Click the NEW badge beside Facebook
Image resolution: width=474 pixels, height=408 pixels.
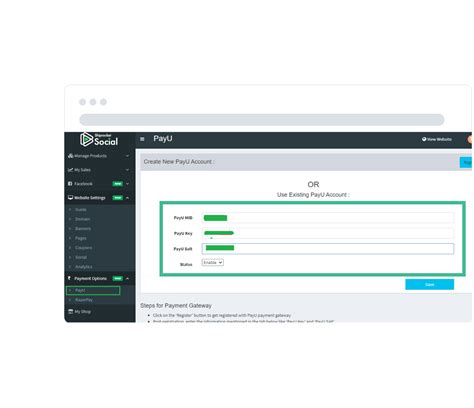click(118, 184)
